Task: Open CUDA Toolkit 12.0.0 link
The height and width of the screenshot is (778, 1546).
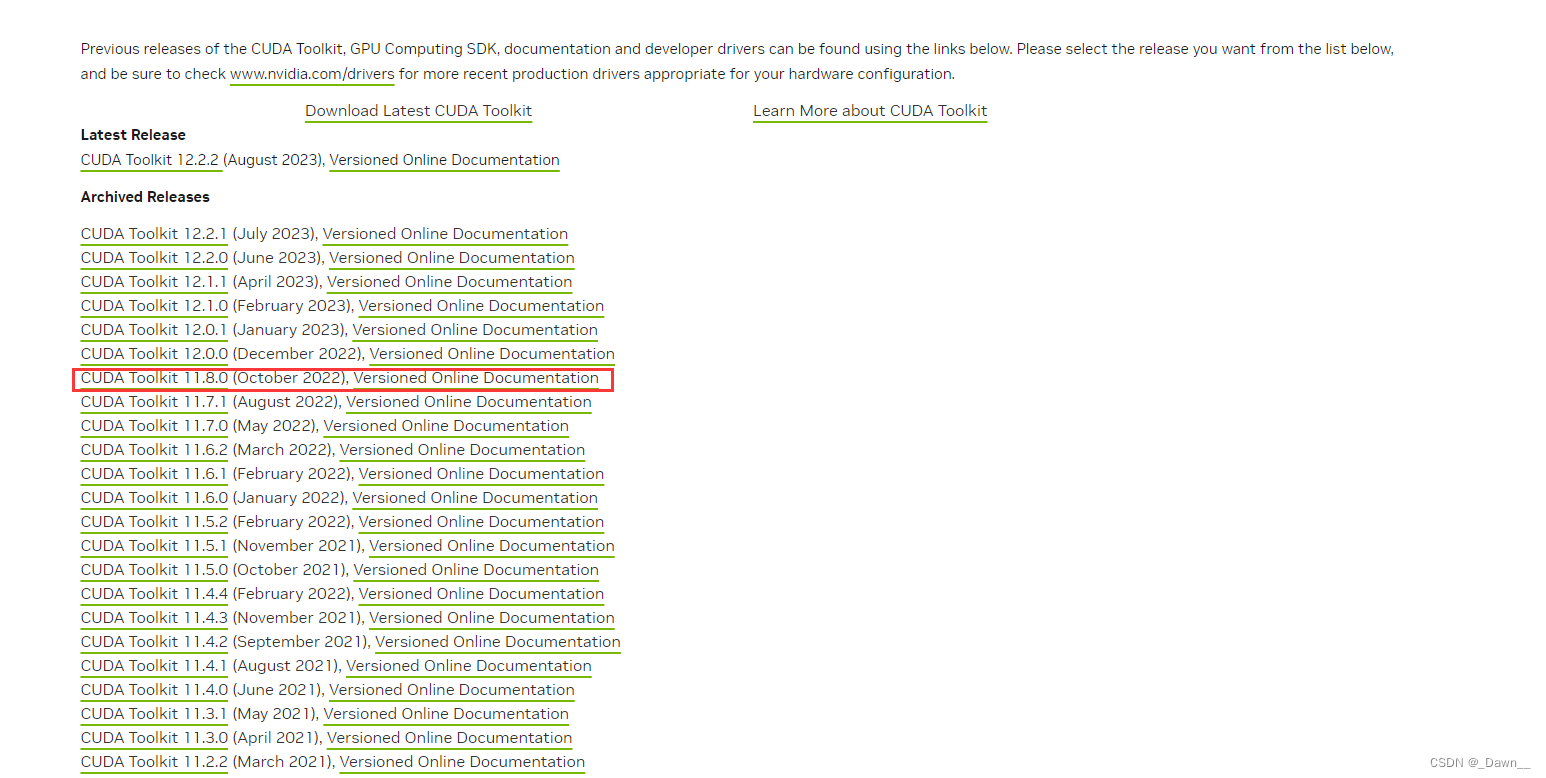Action: click(154, 354)
